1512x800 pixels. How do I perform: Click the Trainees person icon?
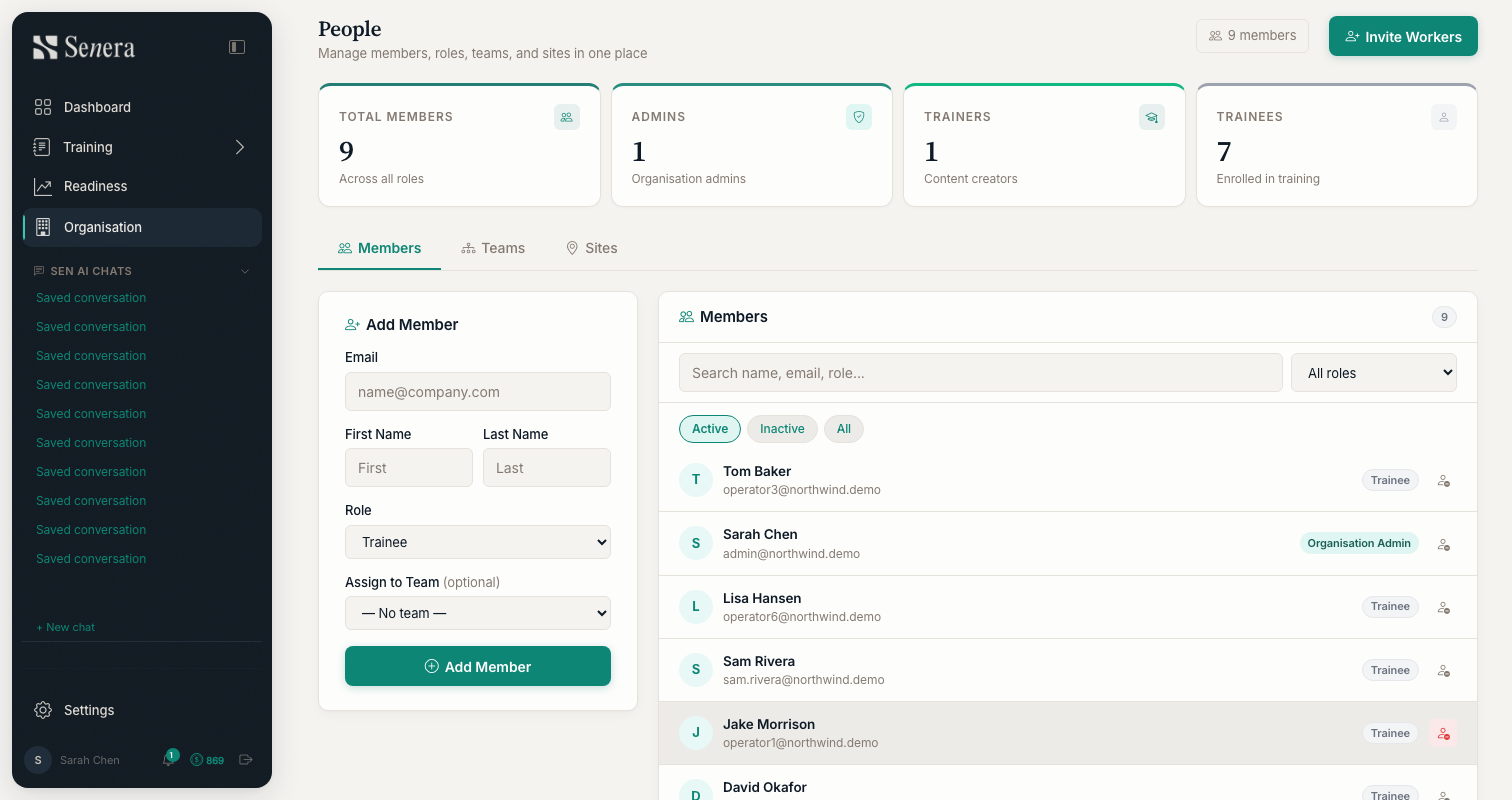(1444, 117)
